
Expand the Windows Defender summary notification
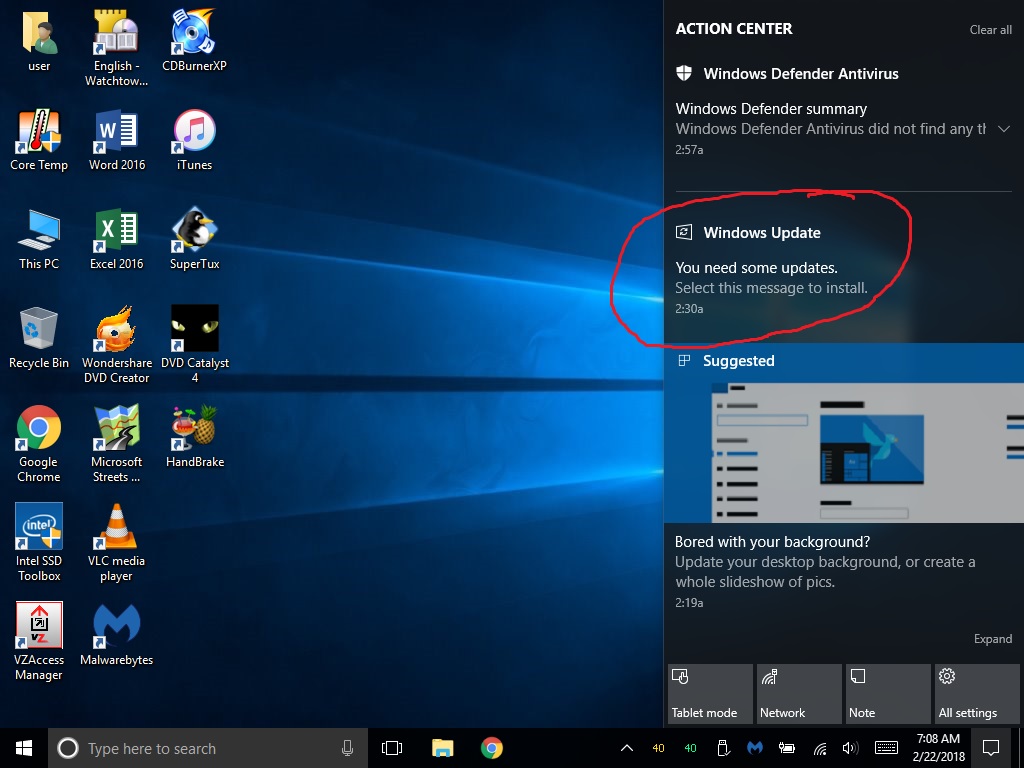pos(1004,129)
